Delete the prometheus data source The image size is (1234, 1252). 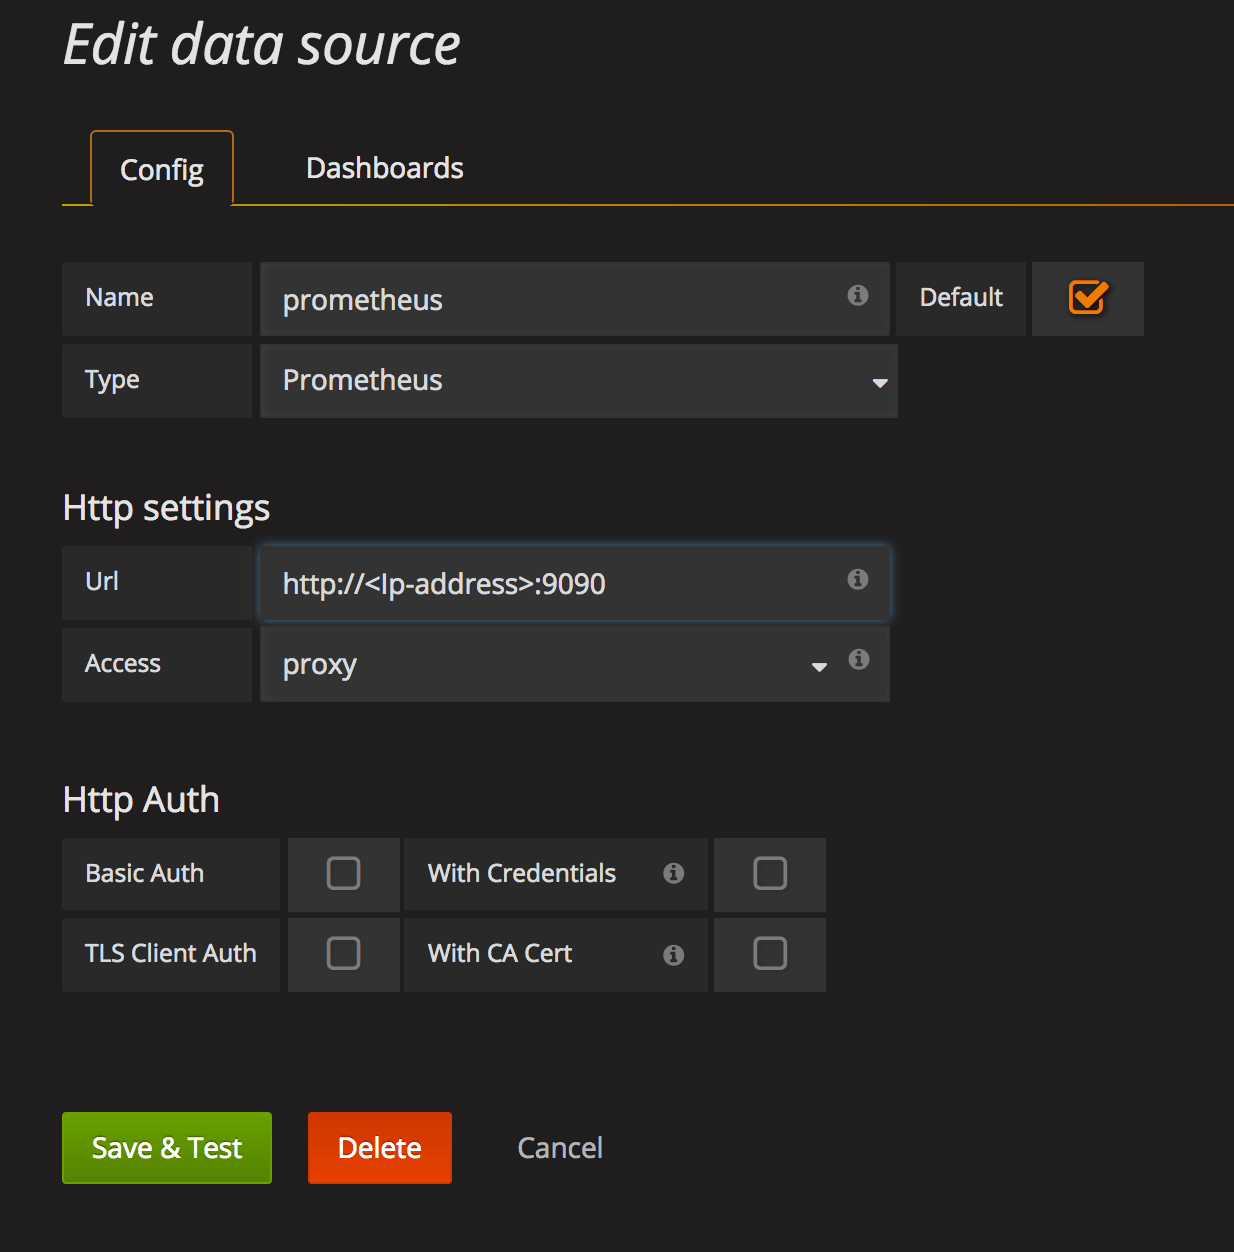pyautogui.click(x=379, y=1147)
